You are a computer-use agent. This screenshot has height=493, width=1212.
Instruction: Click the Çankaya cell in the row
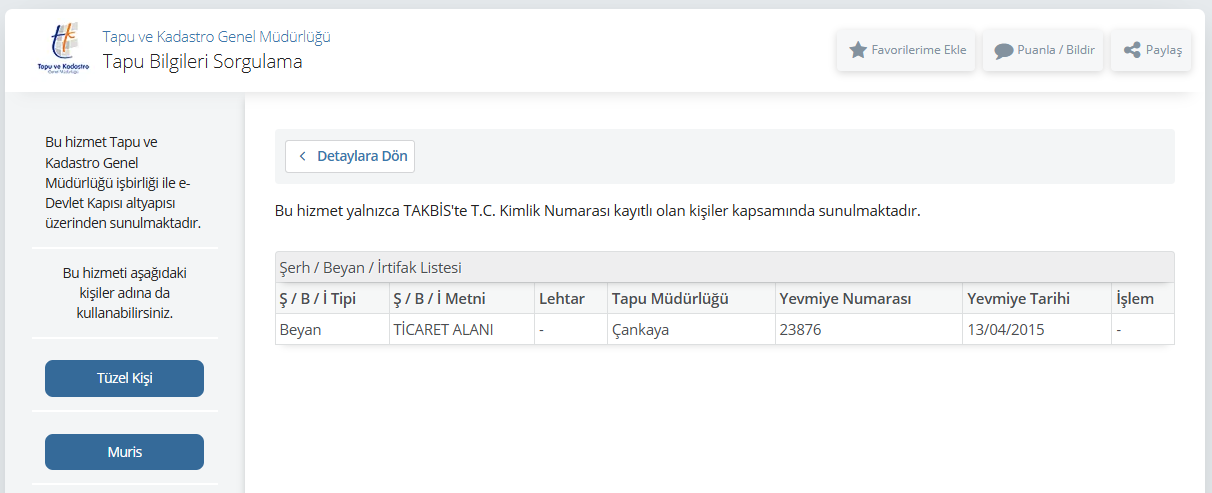pos(640,330)
